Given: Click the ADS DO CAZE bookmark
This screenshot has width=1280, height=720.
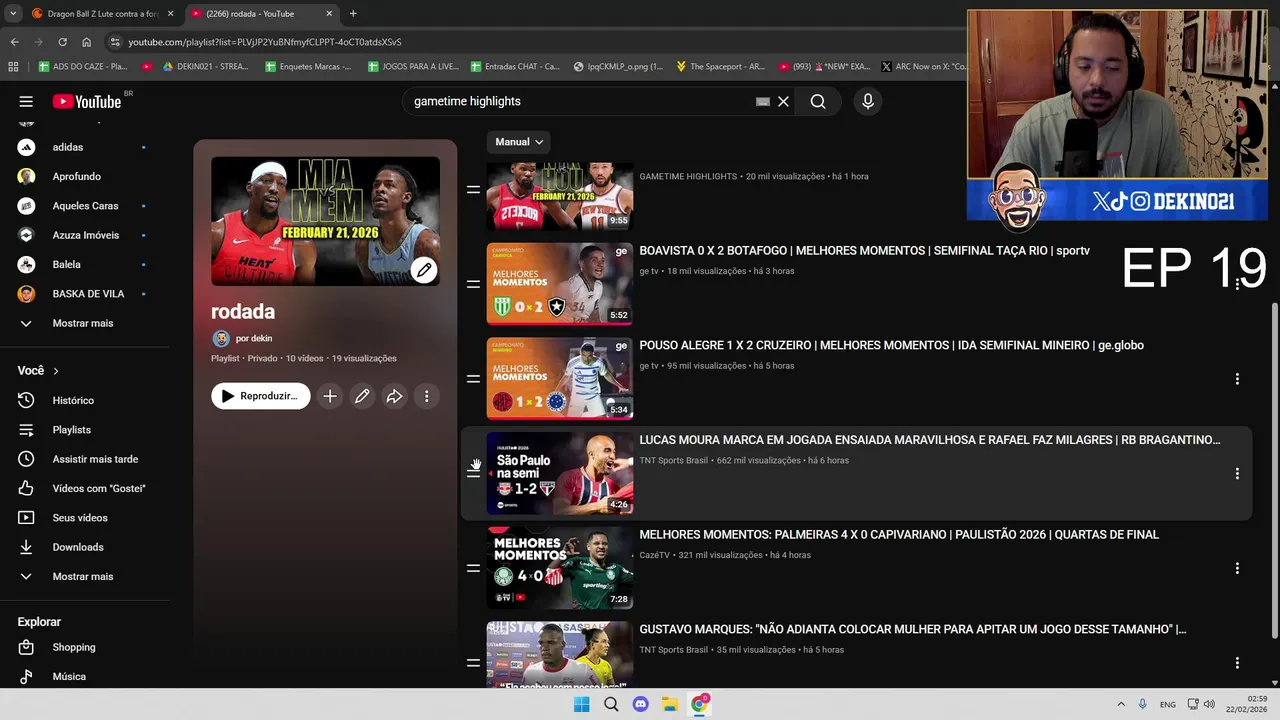Looking at the screenshot, I should click(82, 66).
